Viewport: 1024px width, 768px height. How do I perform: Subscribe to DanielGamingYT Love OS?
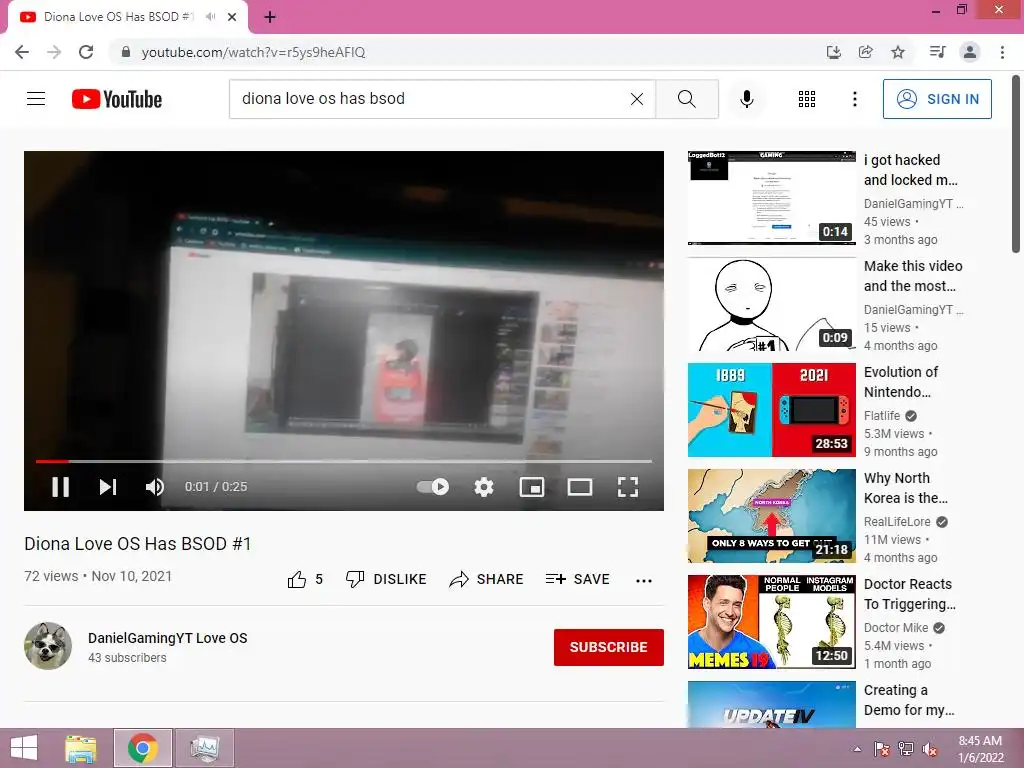(x=609, y=647)
